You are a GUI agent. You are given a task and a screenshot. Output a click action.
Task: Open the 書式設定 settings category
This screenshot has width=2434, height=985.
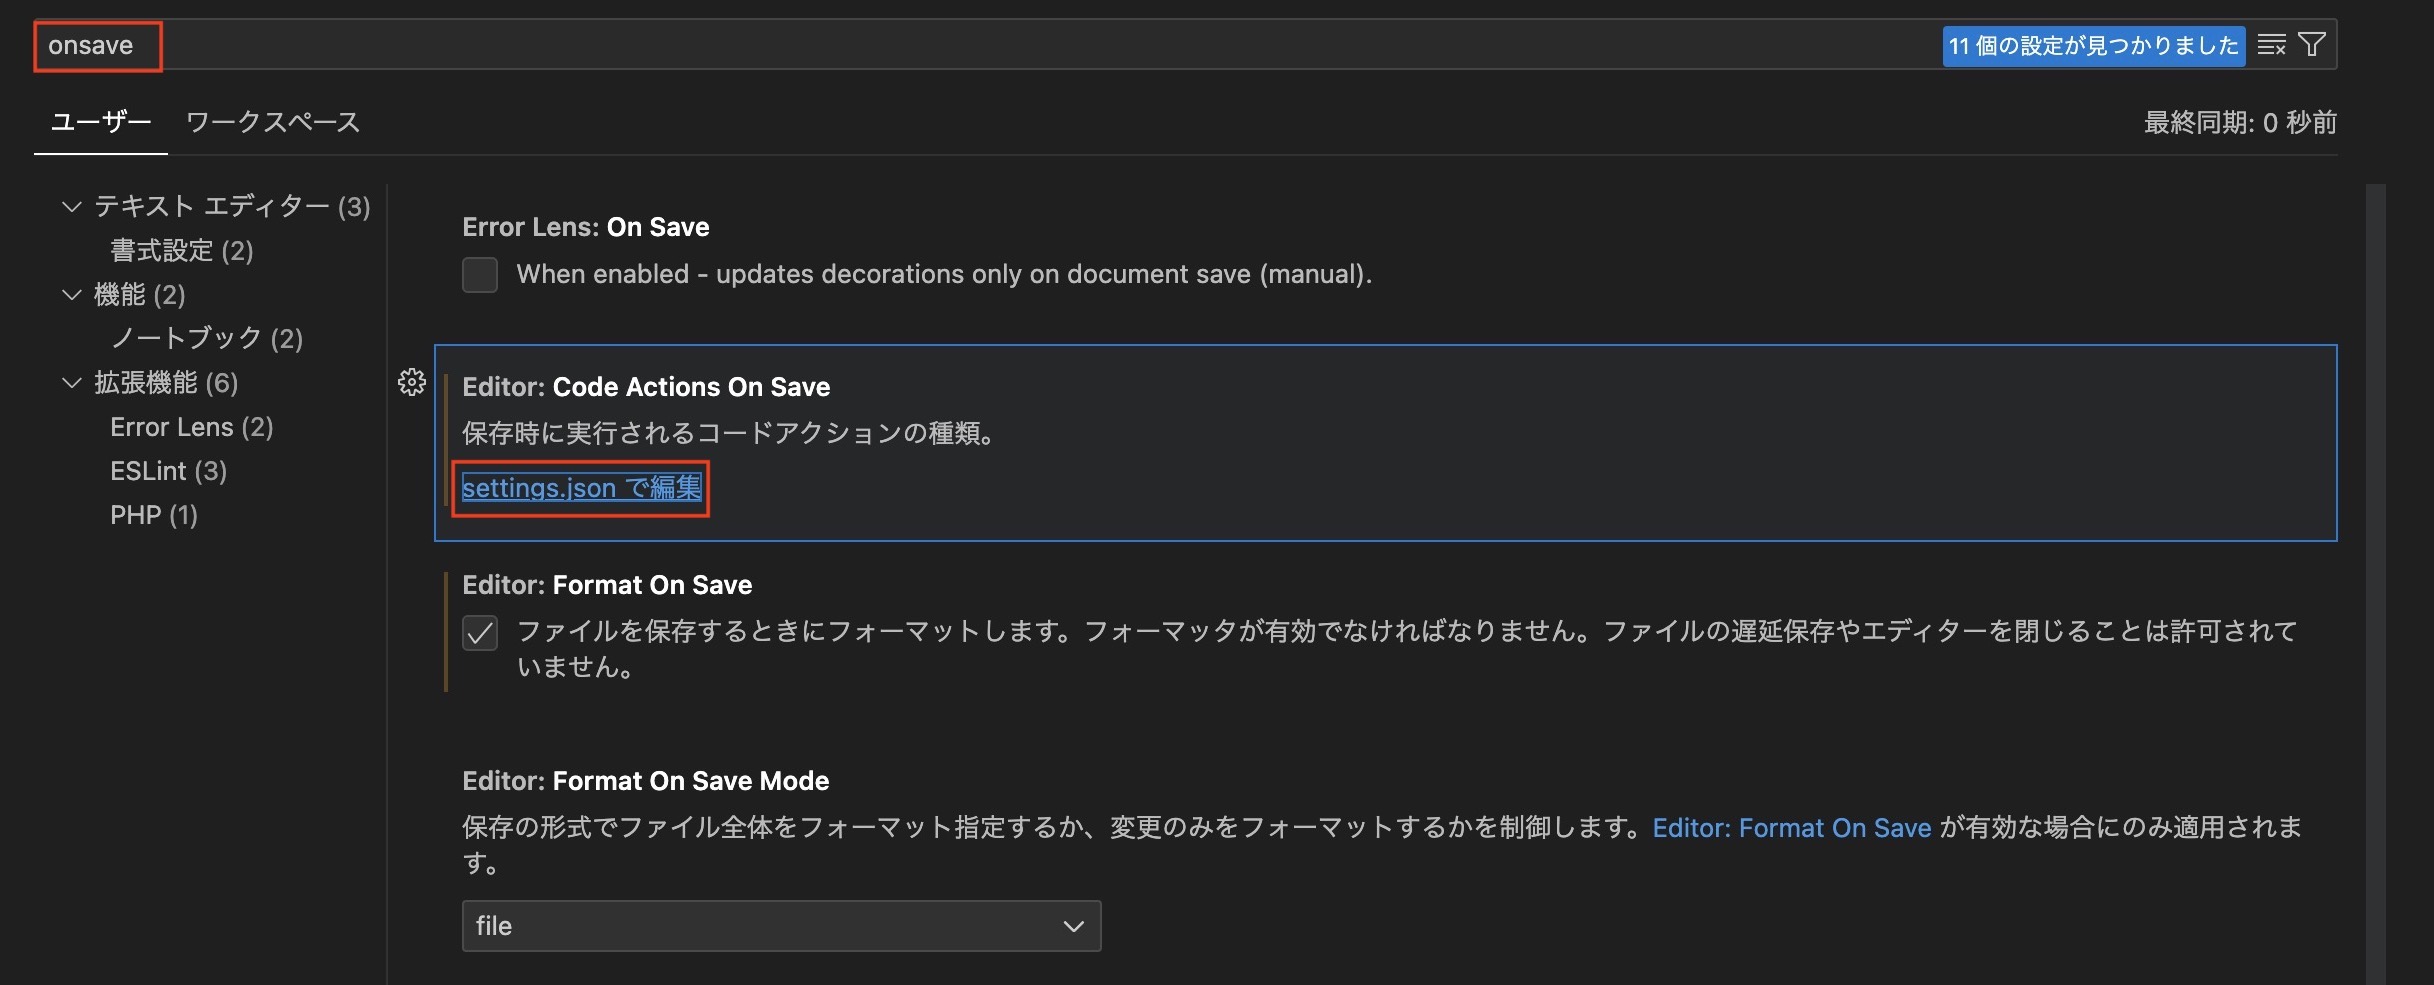click(x=182, y=250)
